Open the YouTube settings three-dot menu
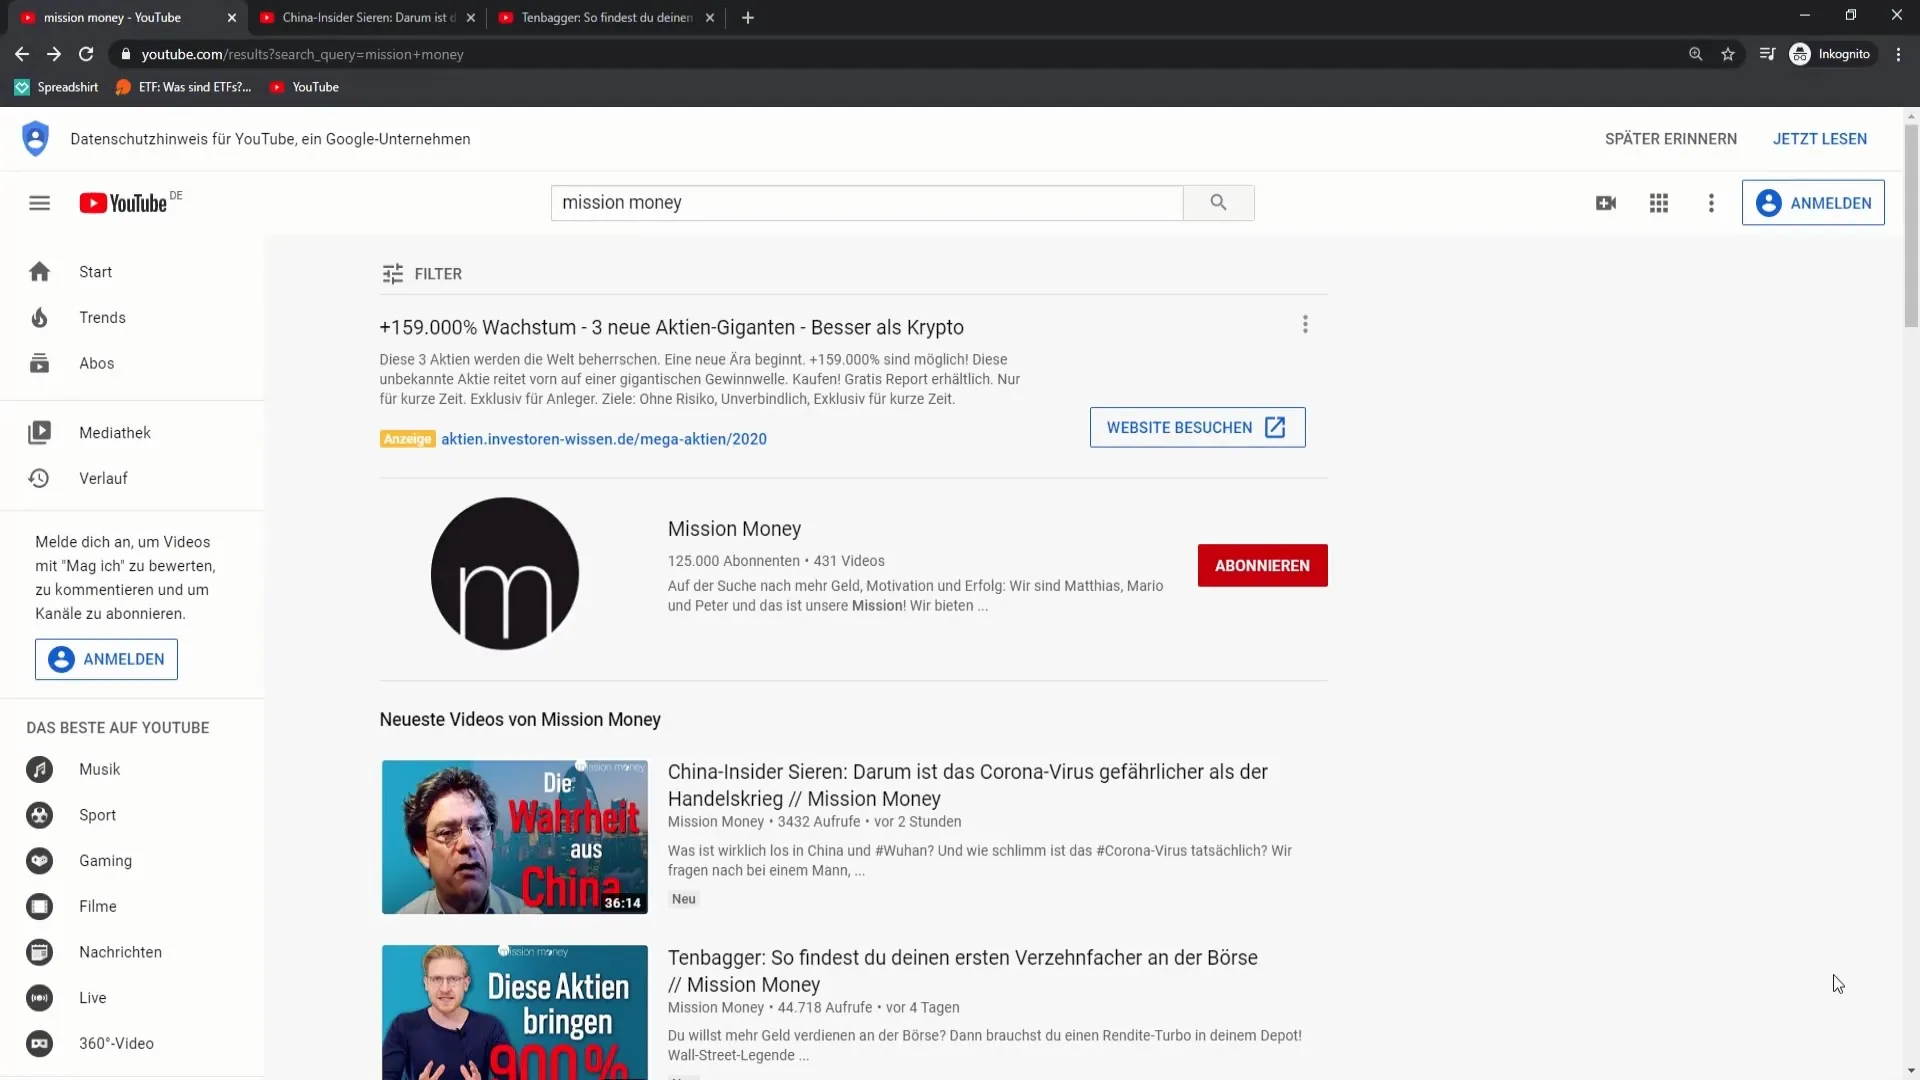 pyautogui.click(x=1711, y=203)
